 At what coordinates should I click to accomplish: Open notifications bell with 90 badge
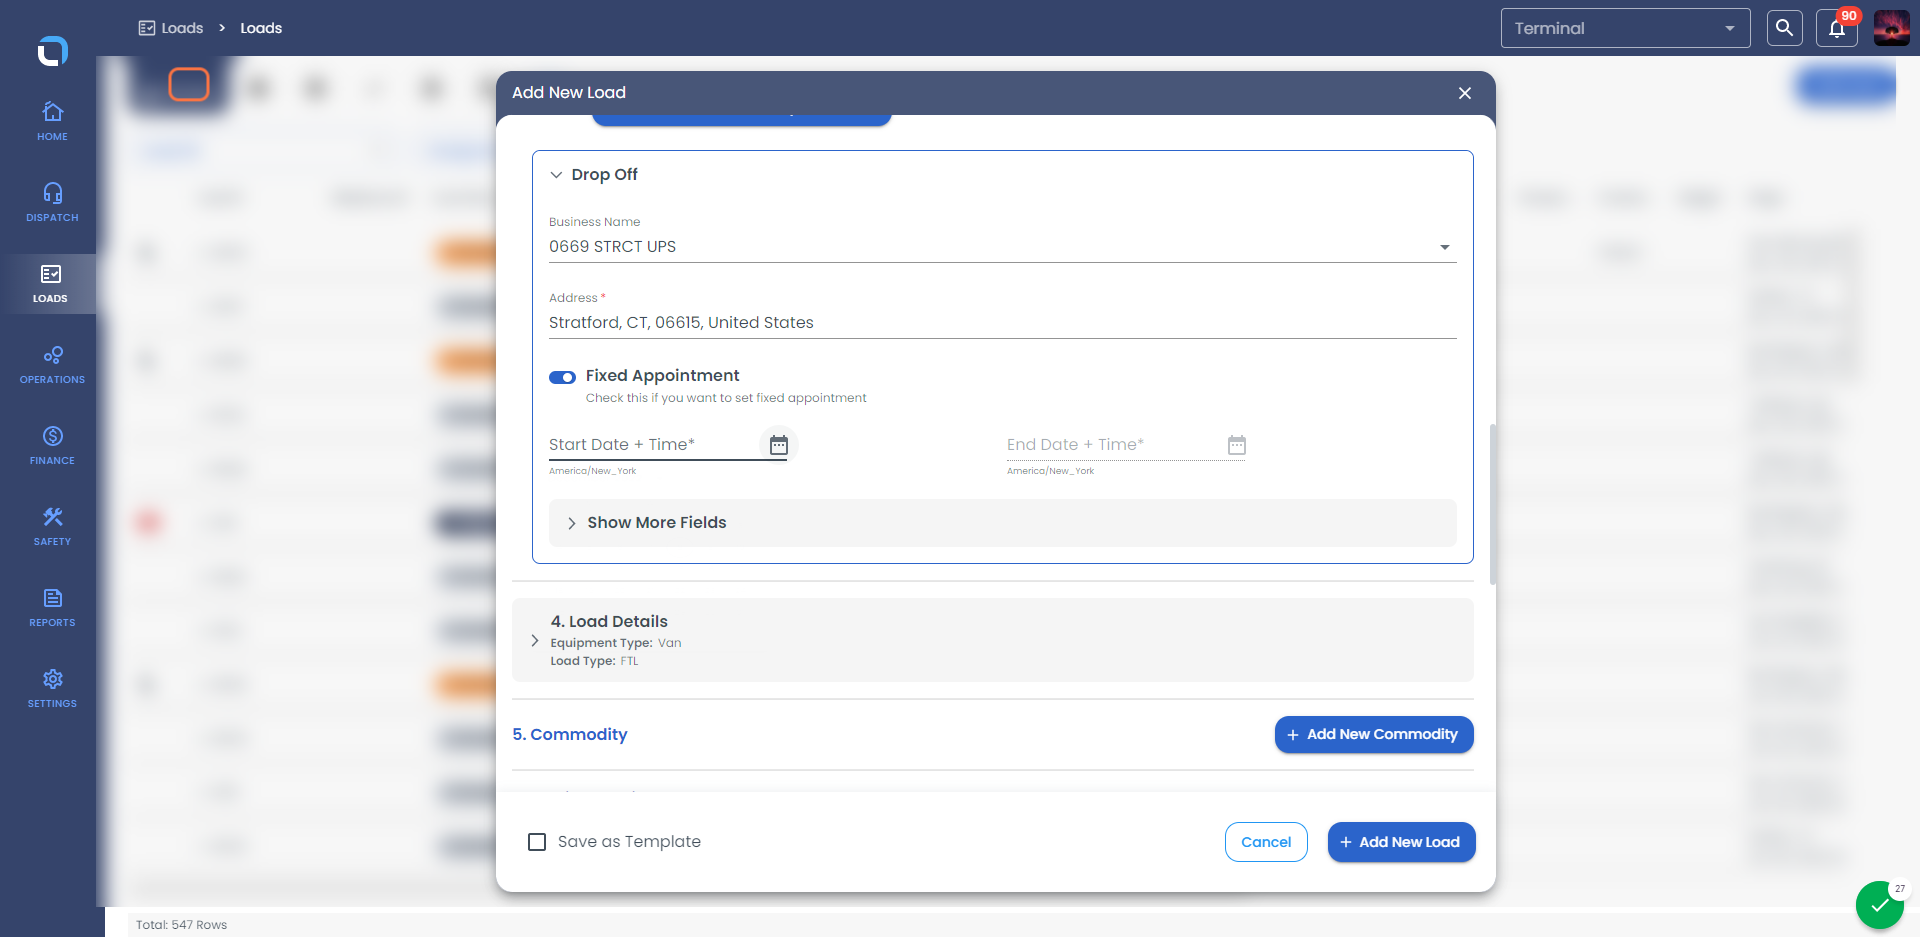pyautogui.click(x=1837, y=28)
